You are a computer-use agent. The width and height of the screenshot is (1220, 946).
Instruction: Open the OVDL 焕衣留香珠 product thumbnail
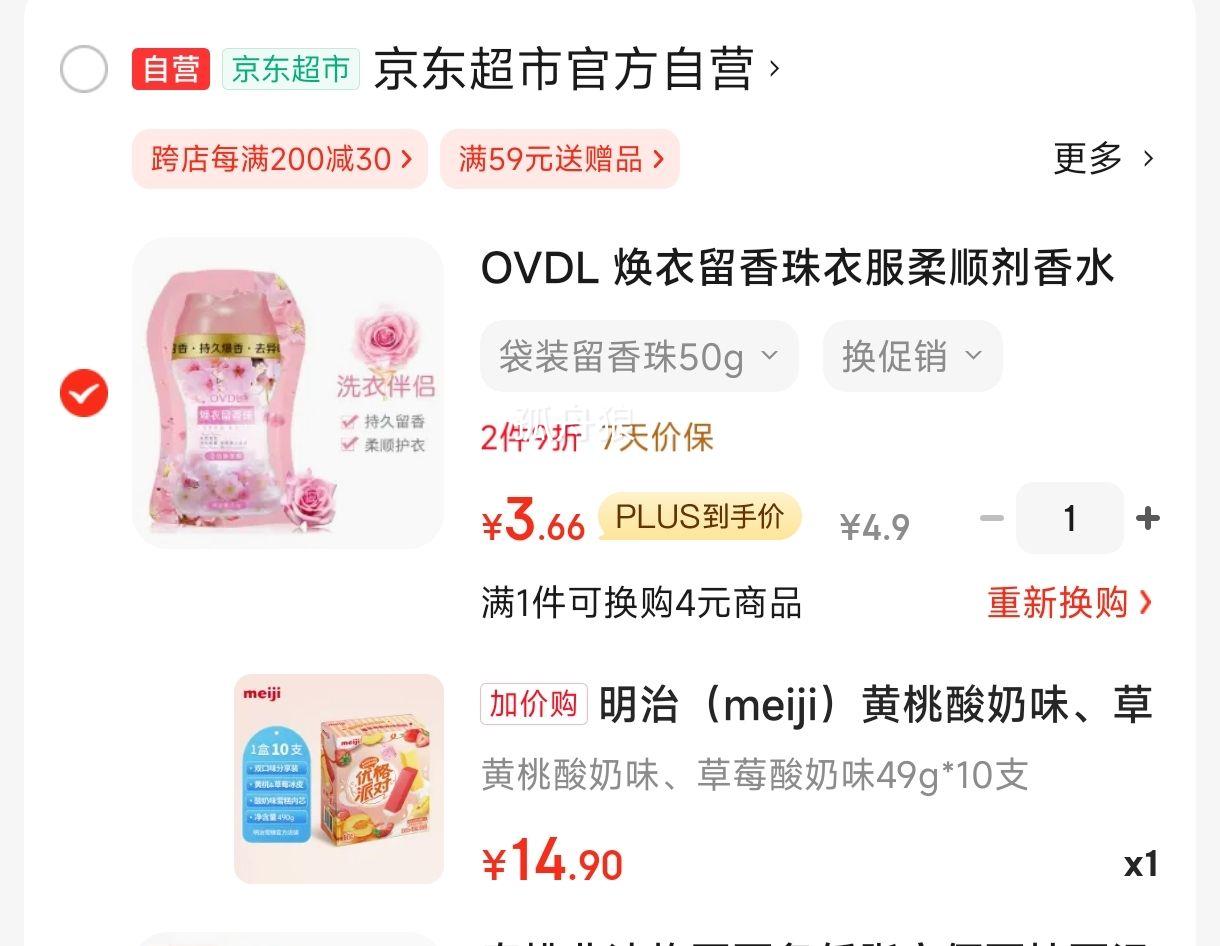(x=288, y=393)
